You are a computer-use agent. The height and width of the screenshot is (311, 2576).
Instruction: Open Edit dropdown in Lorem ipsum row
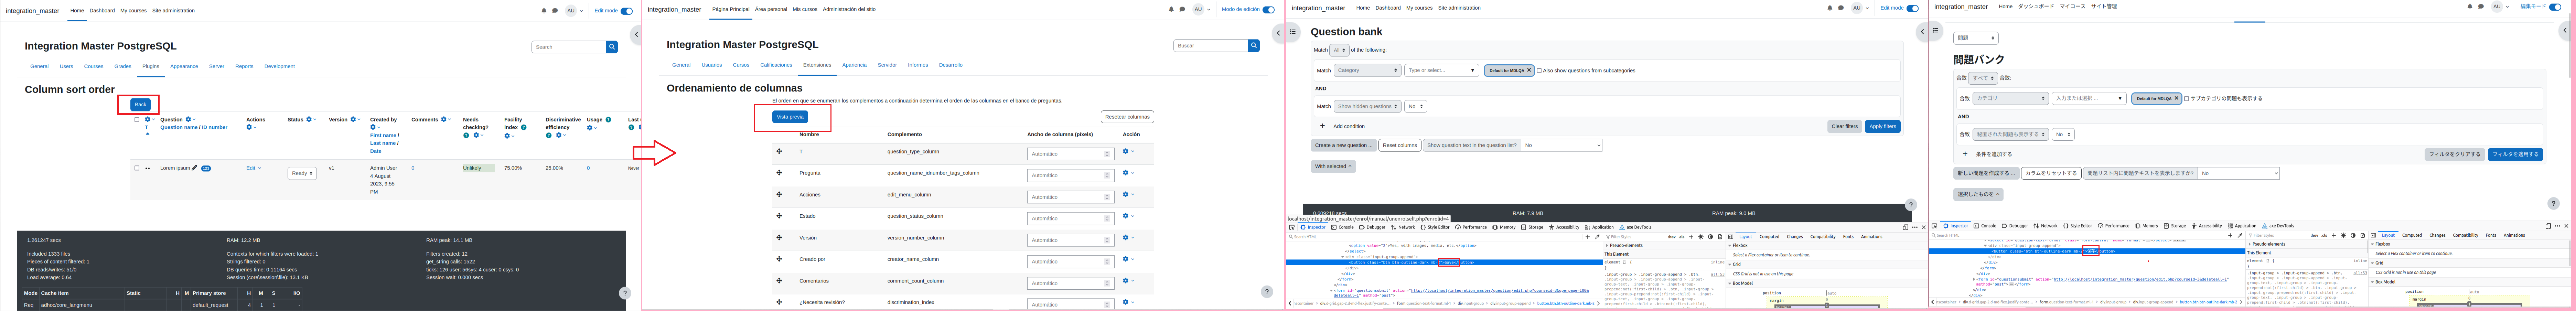[254, 168]
